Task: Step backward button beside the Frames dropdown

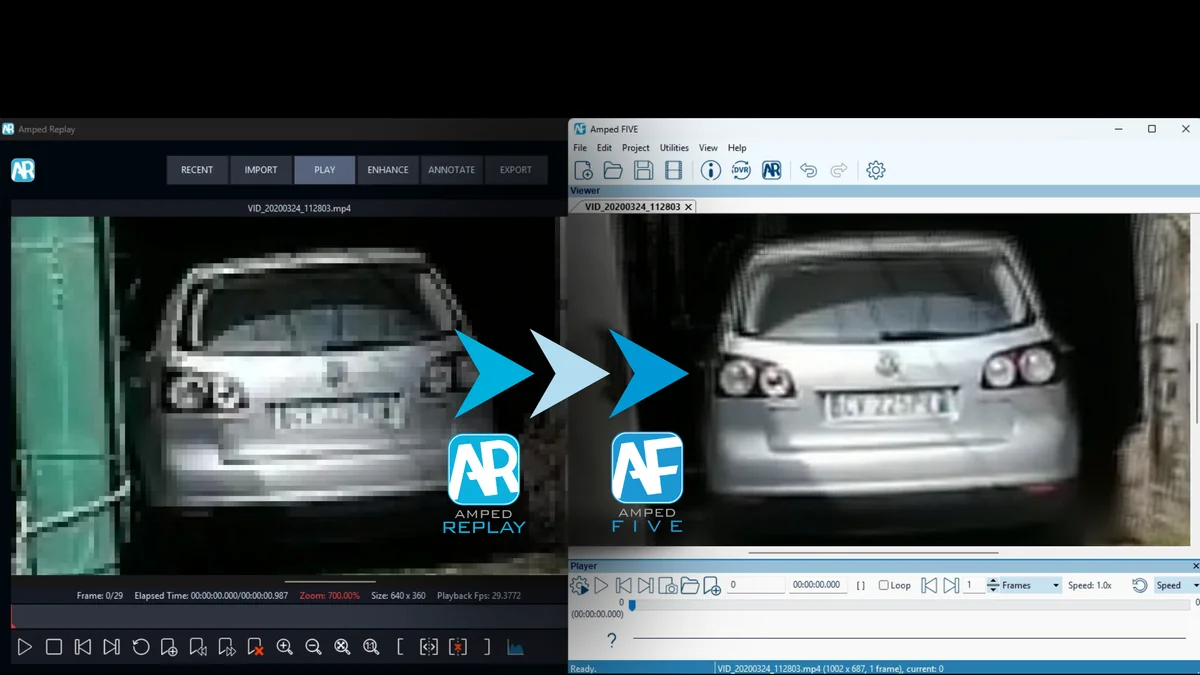Action: click(929, 586)
